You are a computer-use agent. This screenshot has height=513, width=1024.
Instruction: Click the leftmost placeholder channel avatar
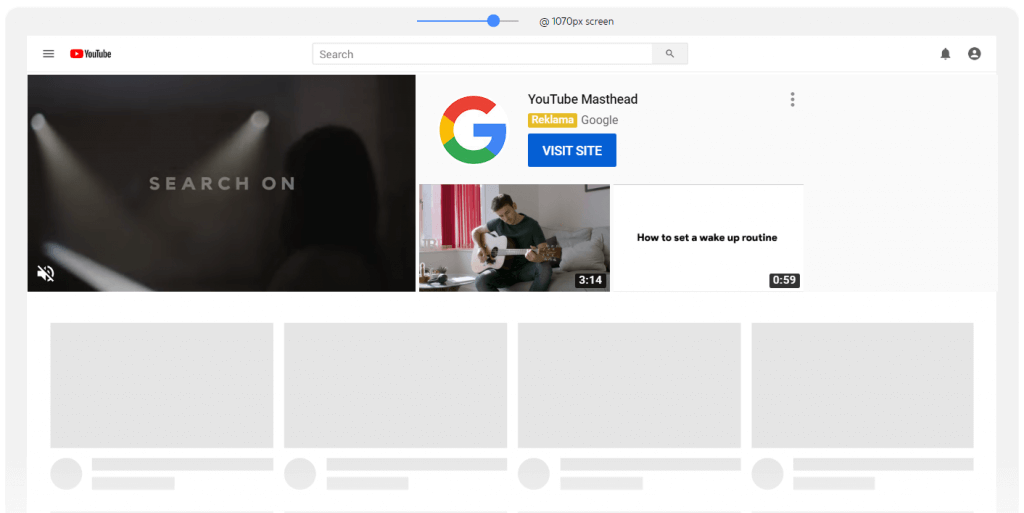pyautogui.click(x=66, y=473)
